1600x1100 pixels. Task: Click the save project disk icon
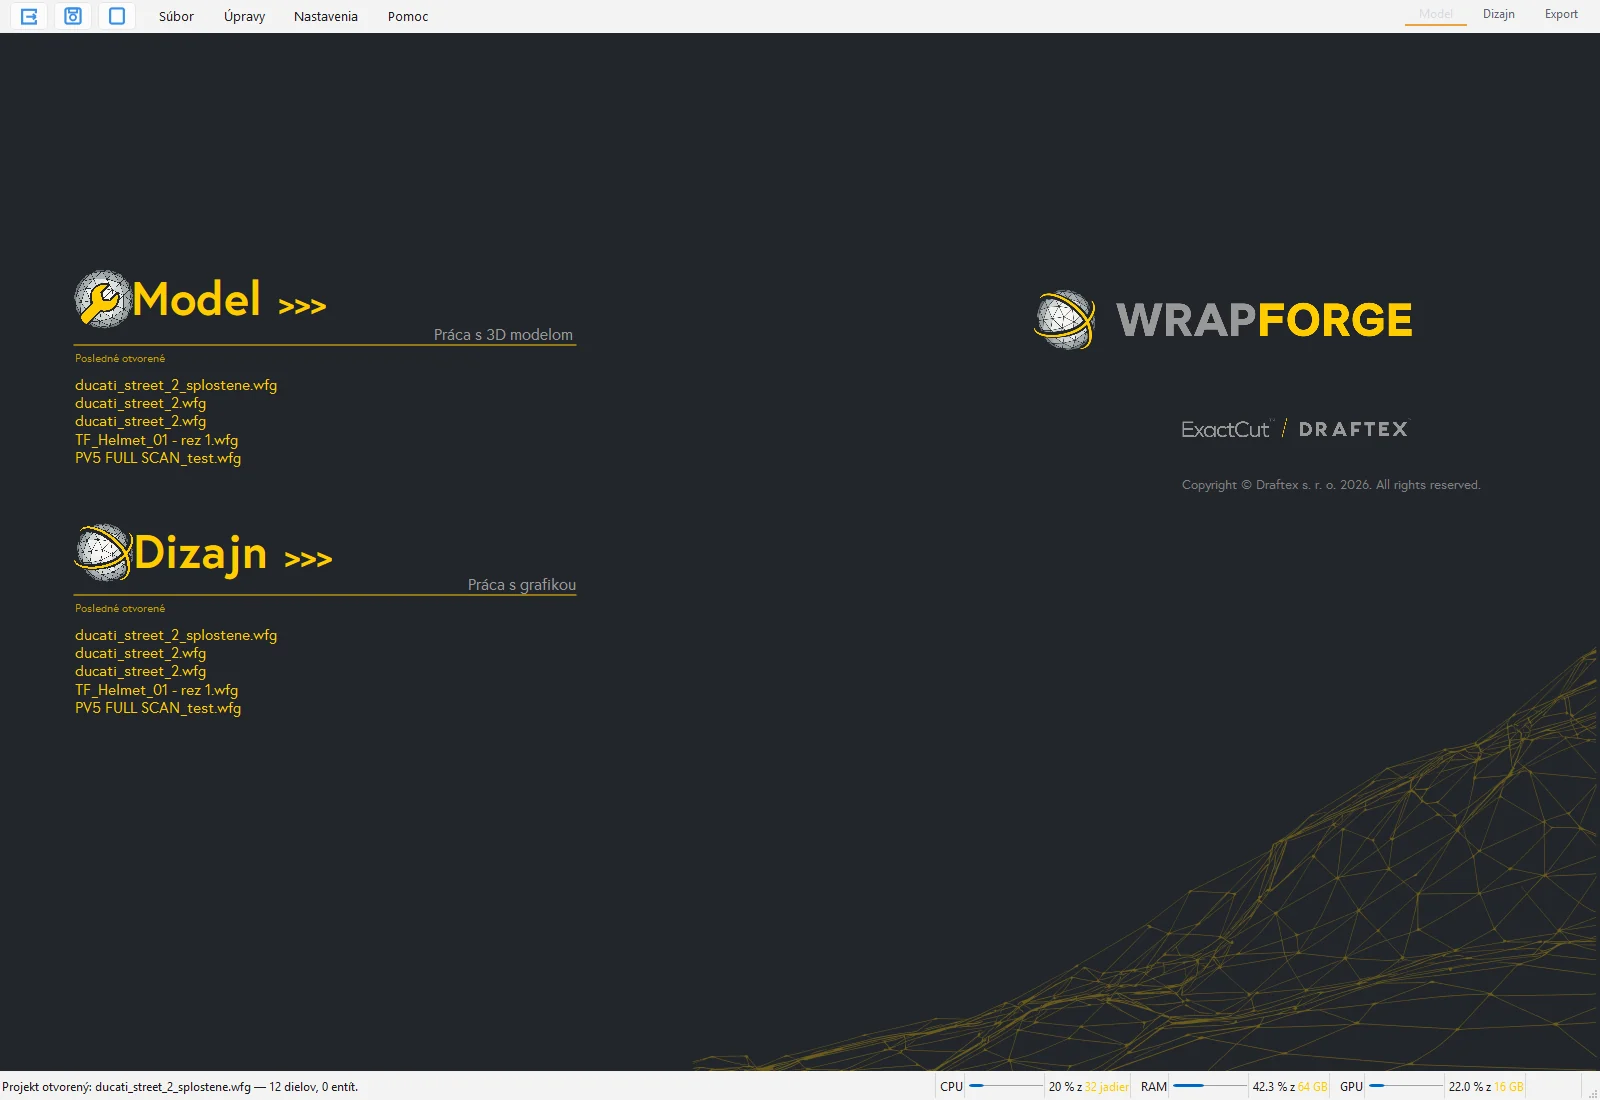tap(73, 16)
